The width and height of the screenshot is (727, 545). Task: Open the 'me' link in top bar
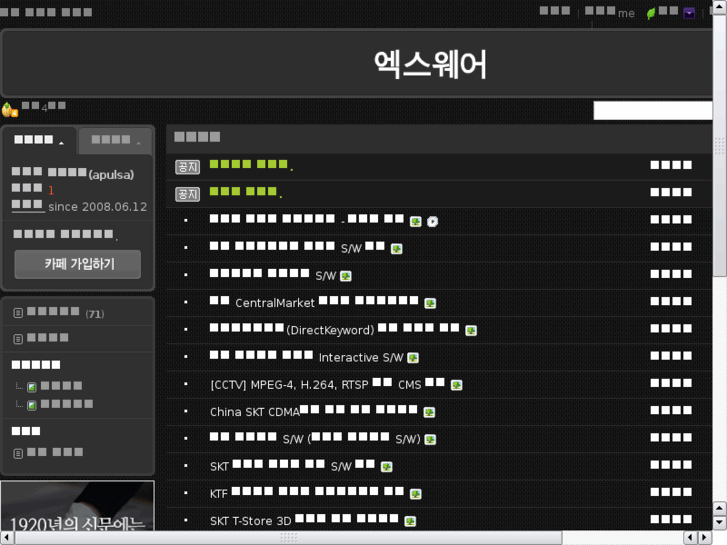(626, 14)
